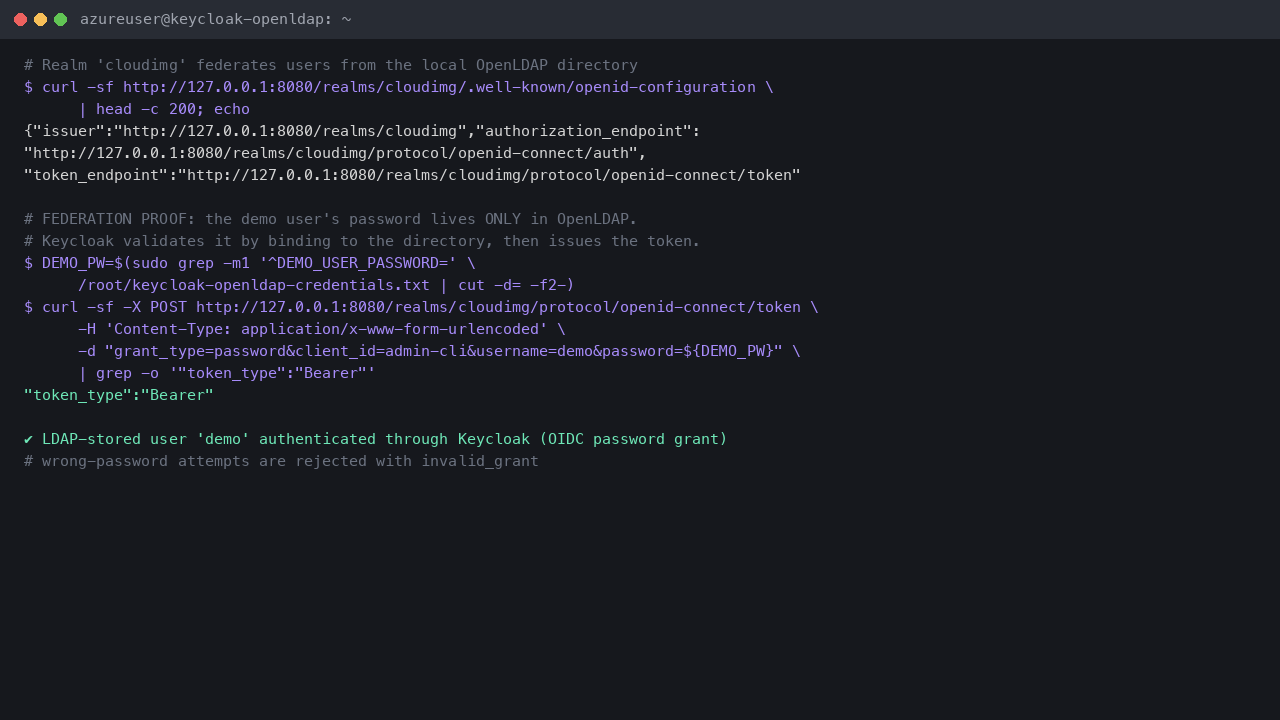
Task: Click the red close window button
Action: [20, 19]
